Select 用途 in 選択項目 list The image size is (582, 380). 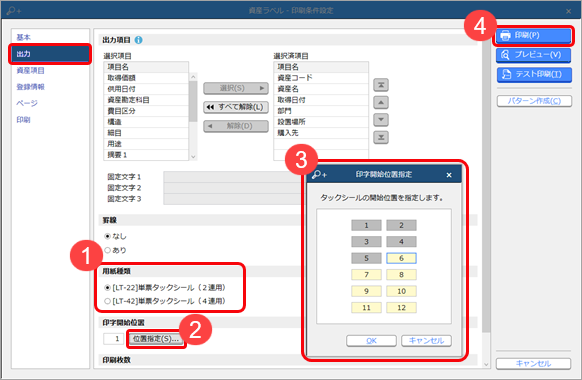click(x=146, y=144)
